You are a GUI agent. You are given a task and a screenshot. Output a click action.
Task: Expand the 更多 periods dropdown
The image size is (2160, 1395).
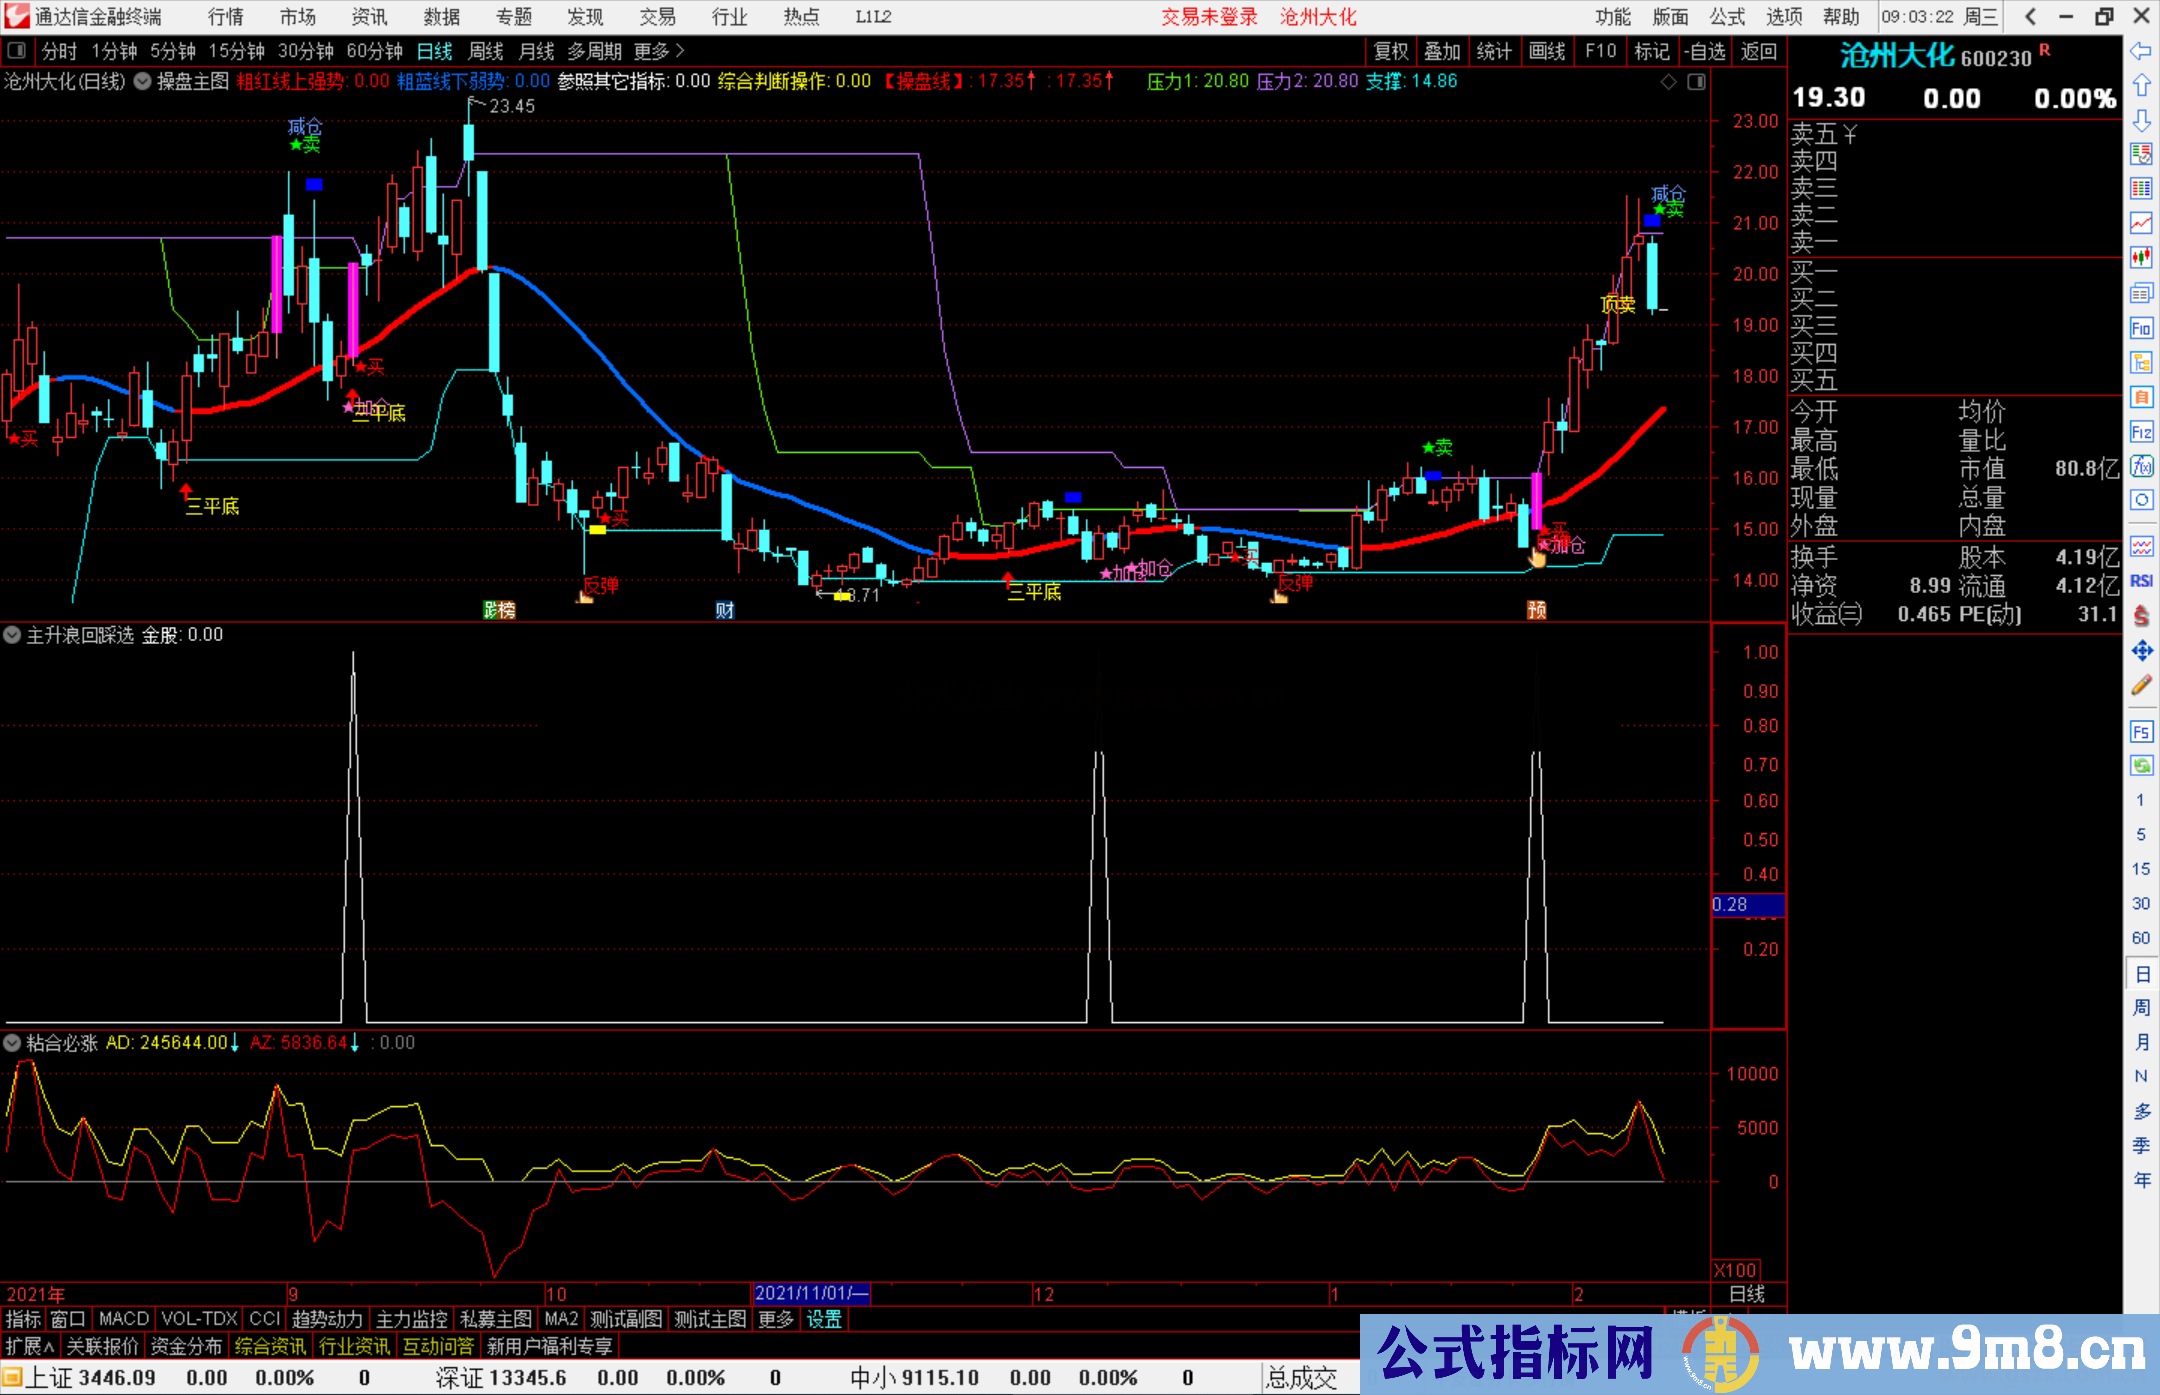659,51
